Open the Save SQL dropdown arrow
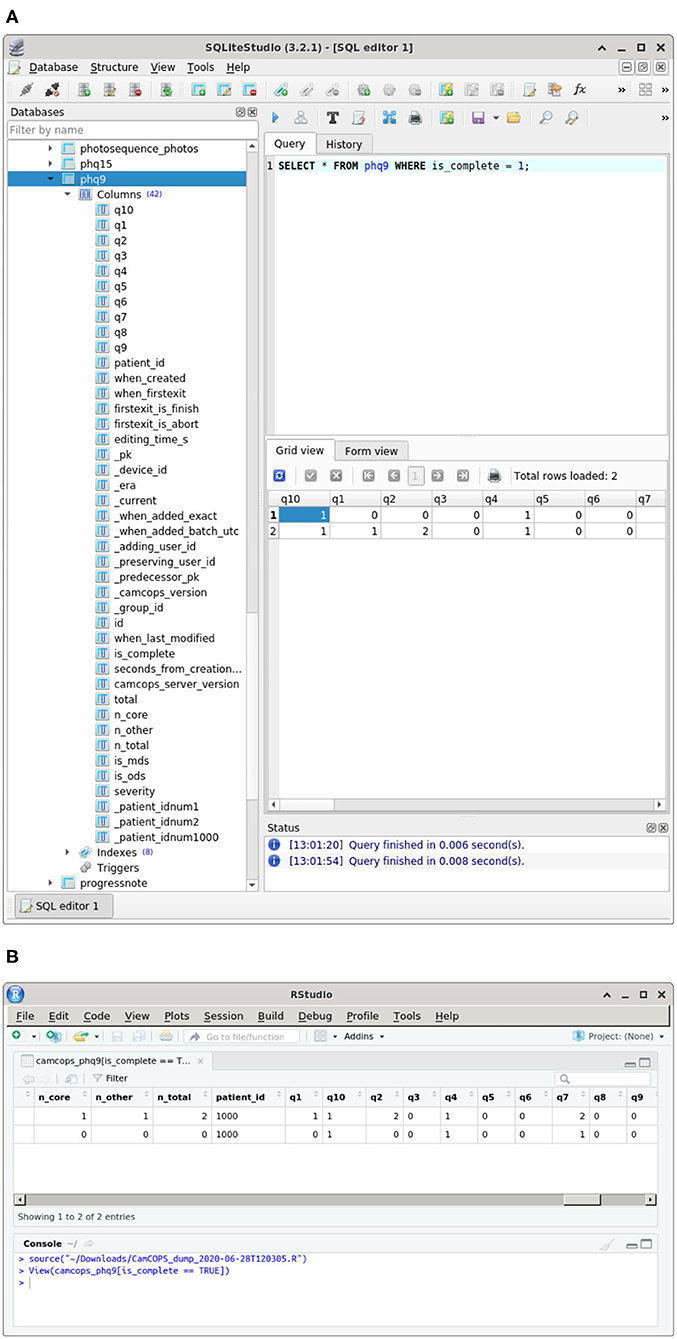This screenshot has width=677, height=1339. tap(495, 118)
